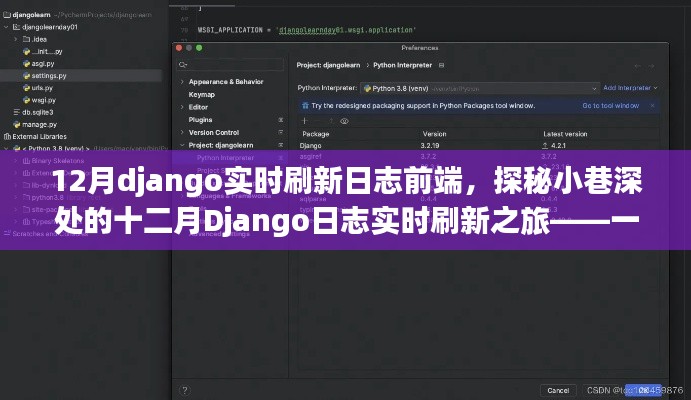Click the Python Interpreter breadcrumb title
This screenshot has height=400, width=691.
tap(402, 65)
